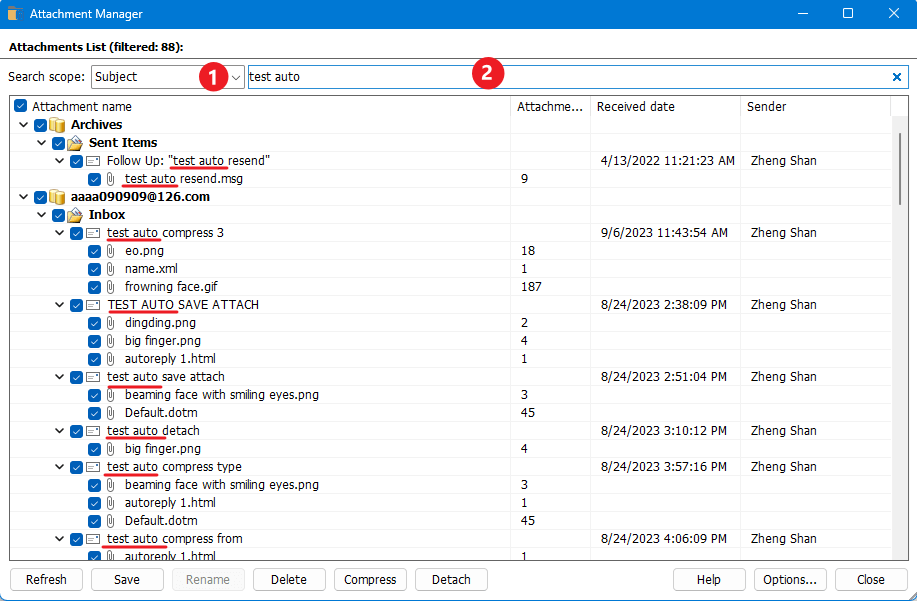Screen dimensions: 917x601
Task: Uncheck the attachment "frowning face.gif"
Action: coord(94,286)
